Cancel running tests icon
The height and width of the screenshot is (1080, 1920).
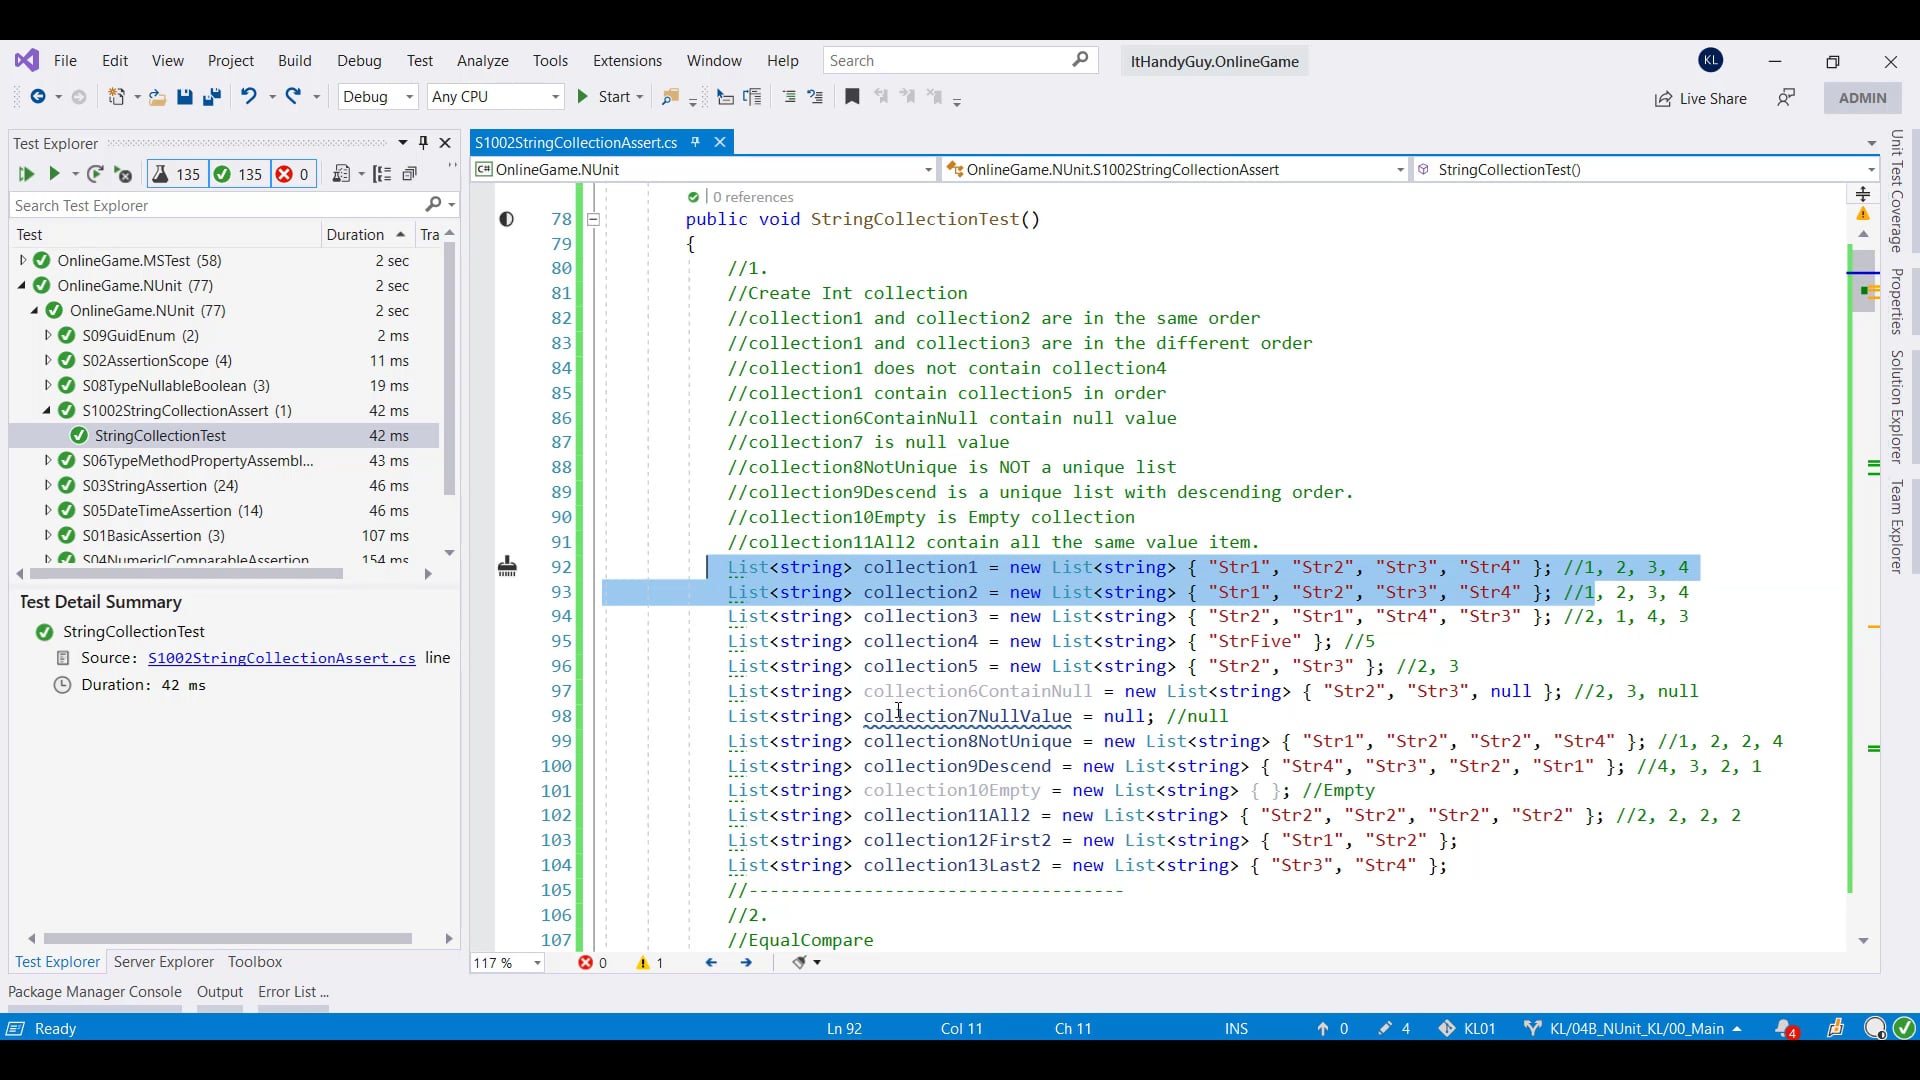(124, 174)
